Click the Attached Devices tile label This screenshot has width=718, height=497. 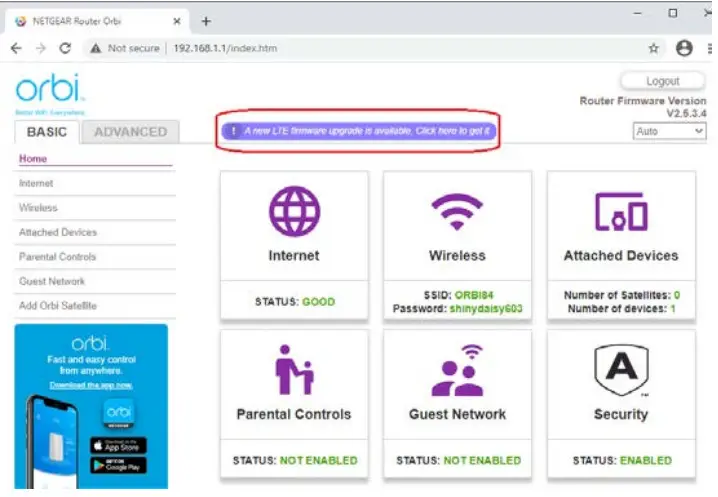tap(621, 256)
